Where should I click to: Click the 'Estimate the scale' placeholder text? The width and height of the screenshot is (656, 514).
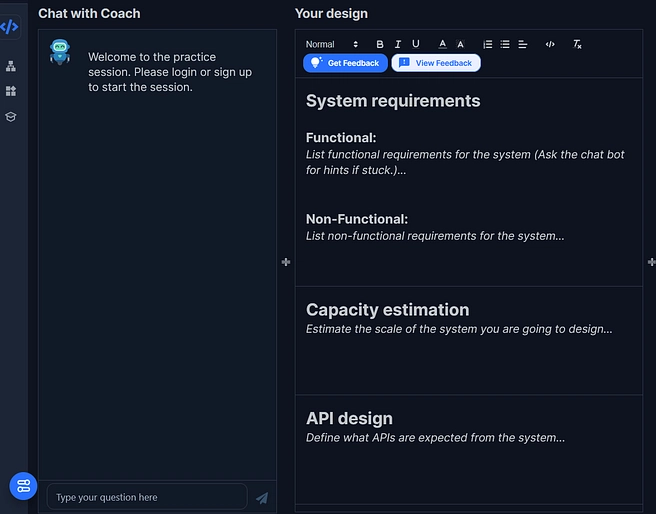coord(459,329)
